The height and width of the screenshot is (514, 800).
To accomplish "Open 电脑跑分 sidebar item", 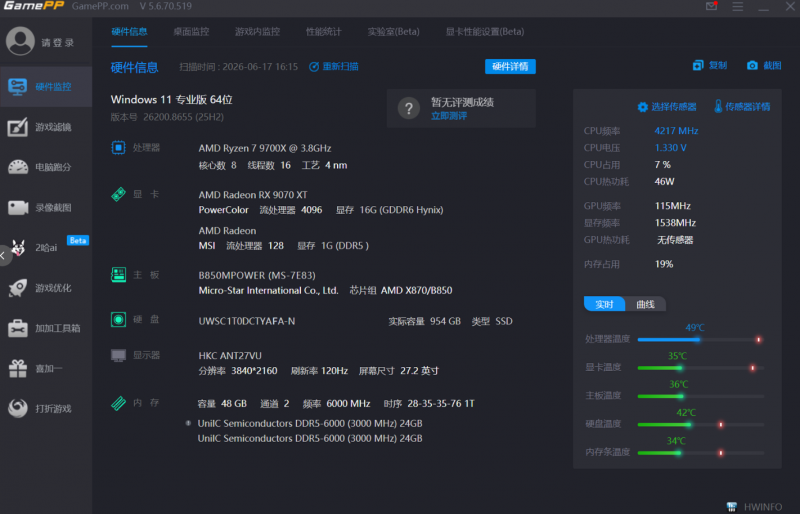I will pos(46,167).
